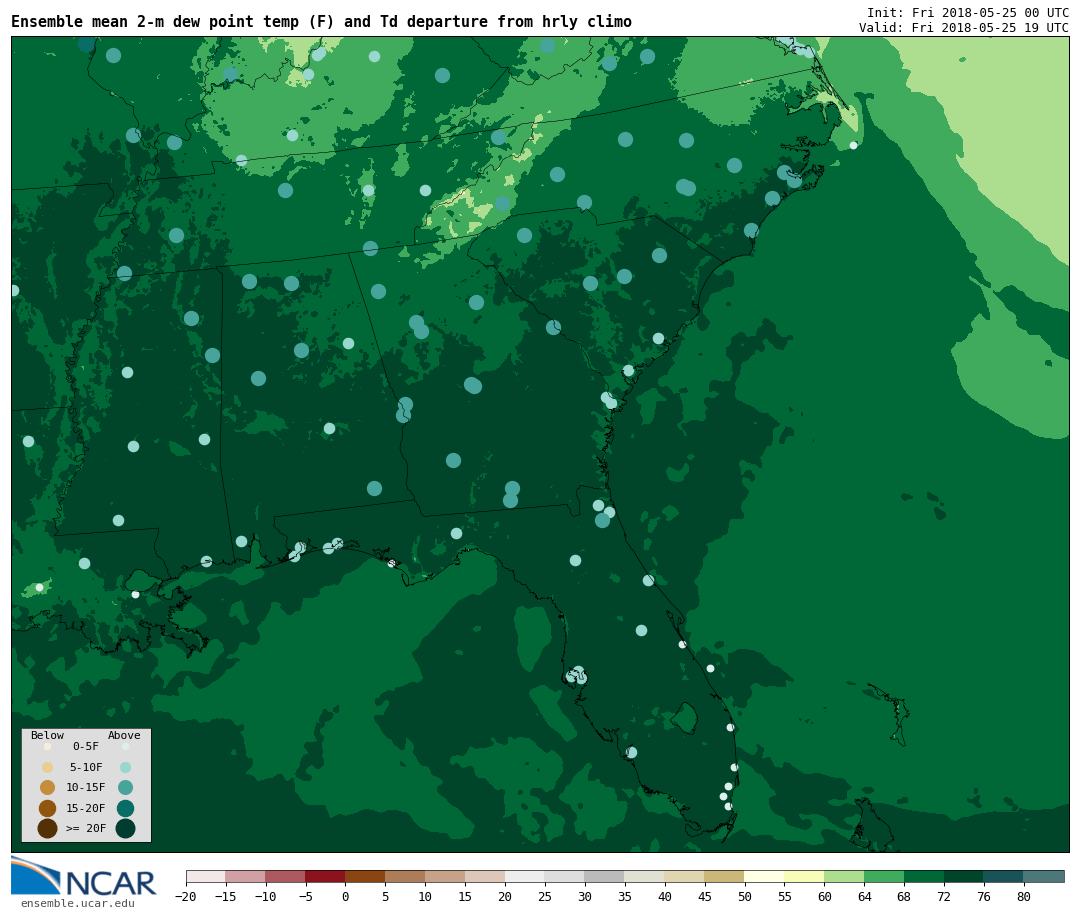Select the light aqua '5-10F' Above legend circle
The width and height of the screenshot is (1080, 915).
pos(125,768)
